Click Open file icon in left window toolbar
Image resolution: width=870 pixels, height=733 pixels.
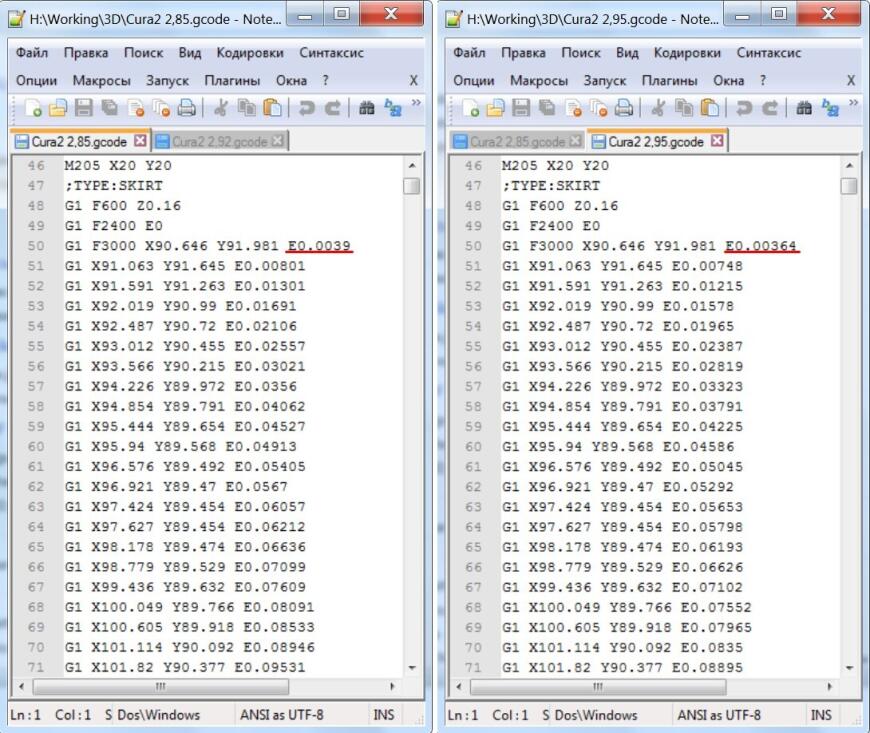point(58,108)
